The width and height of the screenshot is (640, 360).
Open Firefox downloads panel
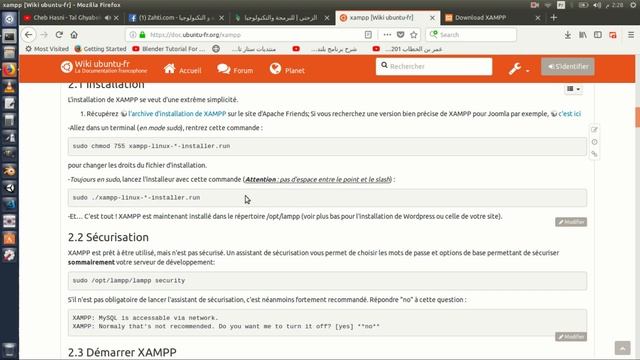568,35
